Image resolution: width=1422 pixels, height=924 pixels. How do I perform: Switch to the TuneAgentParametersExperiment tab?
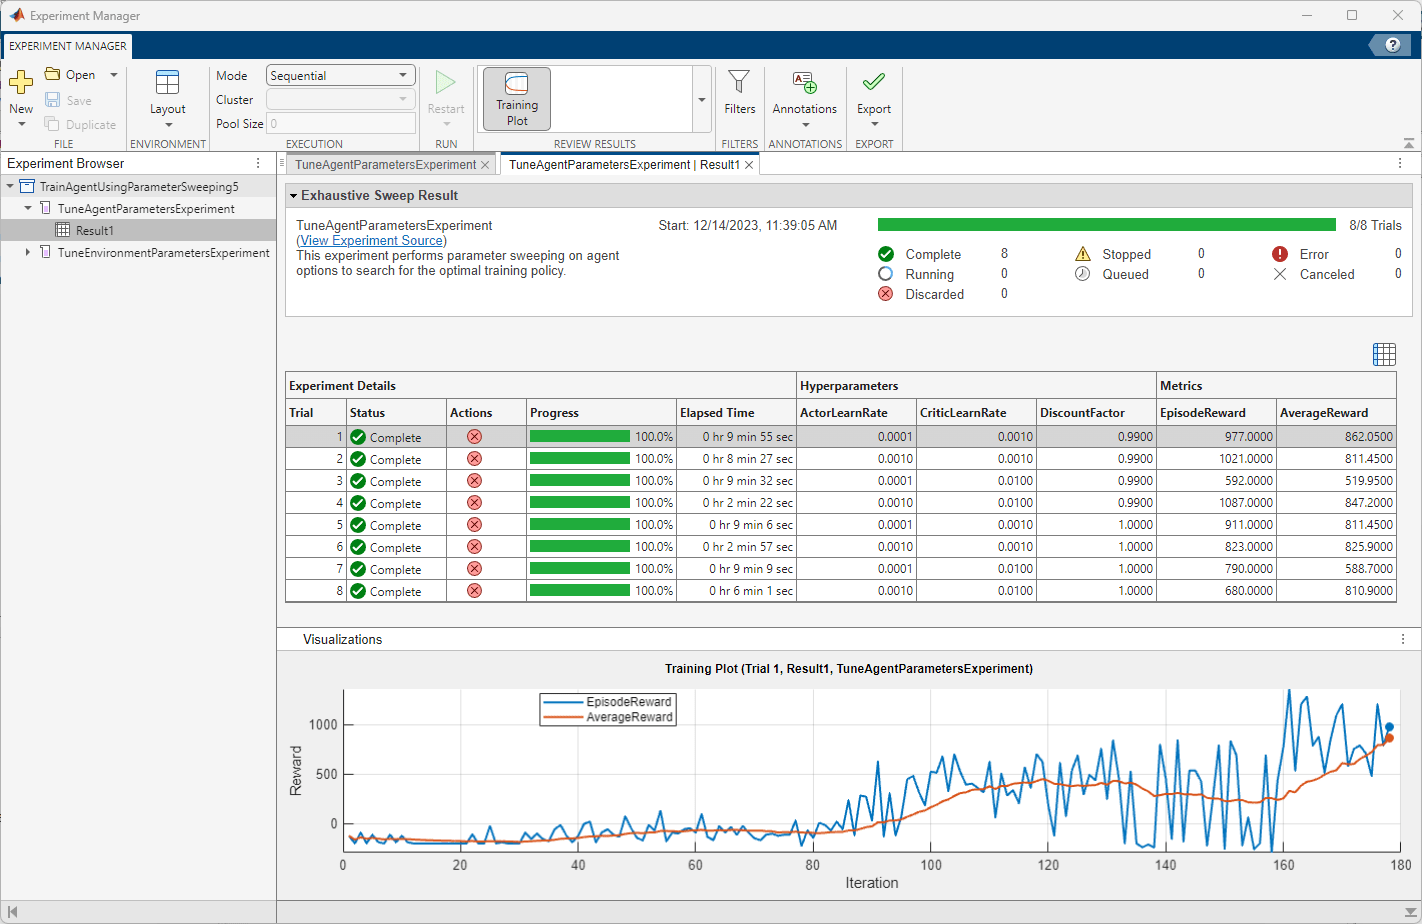385,165
